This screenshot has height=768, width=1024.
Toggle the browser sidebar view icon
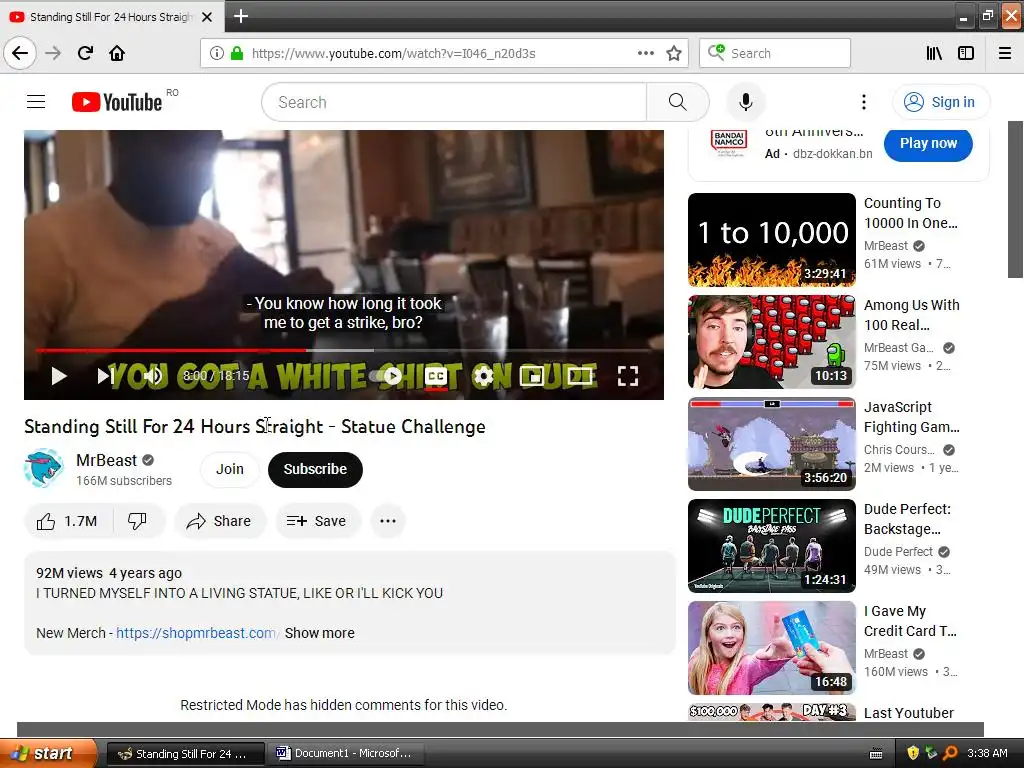click(x=966, y=53)
